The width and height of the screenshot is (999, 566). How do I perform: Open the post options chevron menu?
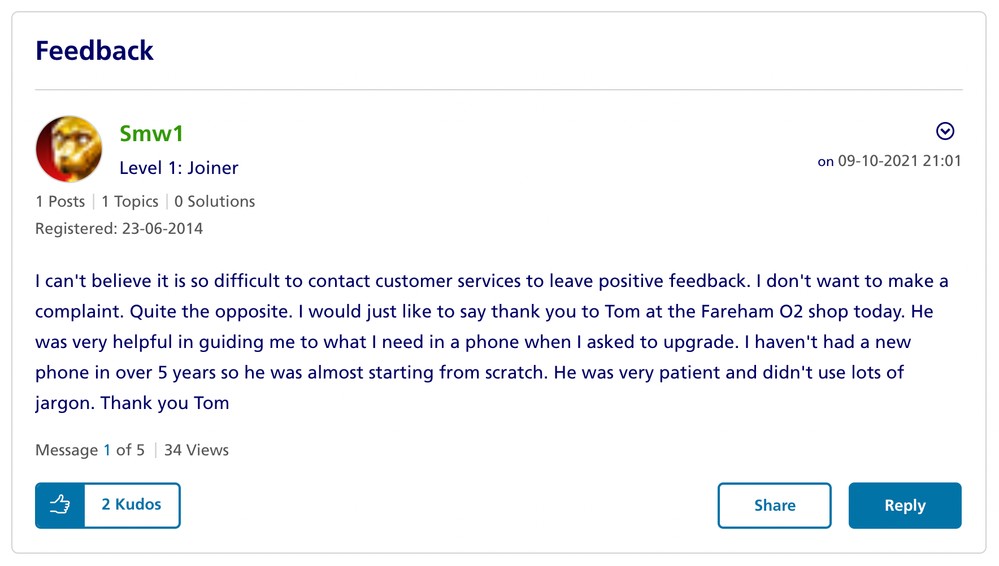[x=944, y=131]
